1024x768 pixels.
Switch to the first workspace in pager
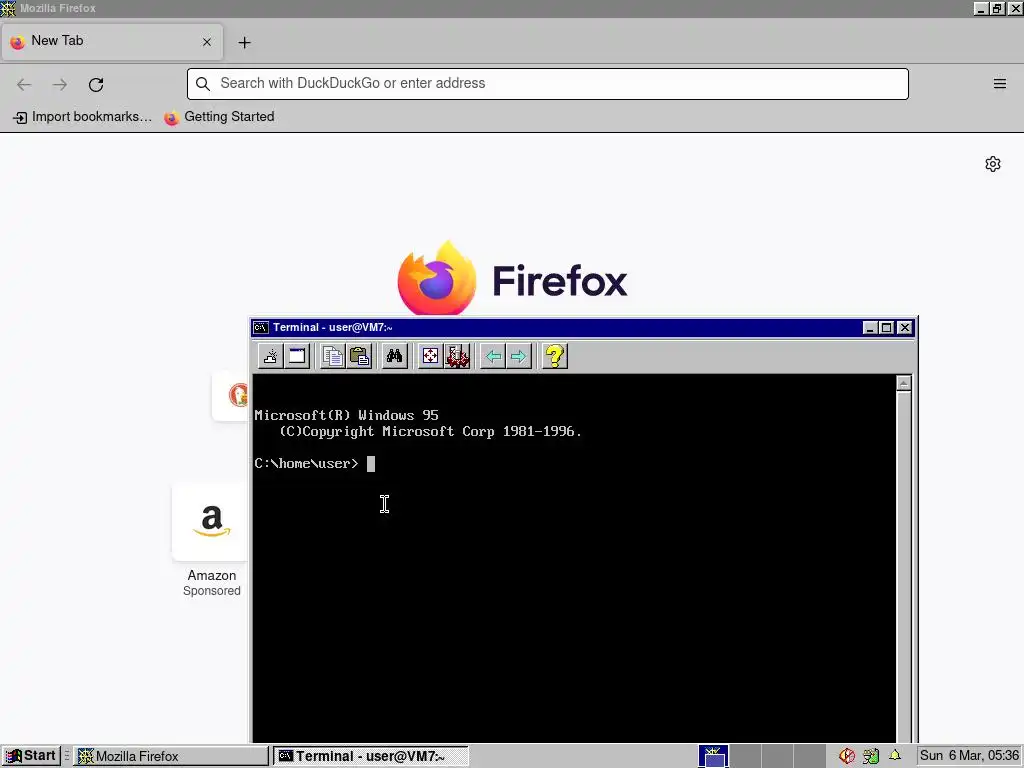pyautogui.click(x=713, y=756)
